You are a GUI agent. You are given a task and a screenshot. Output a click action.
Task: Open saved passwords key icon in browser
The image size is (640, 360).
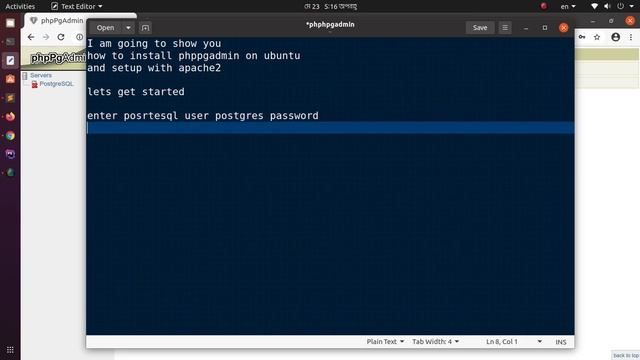pos(582,37)
